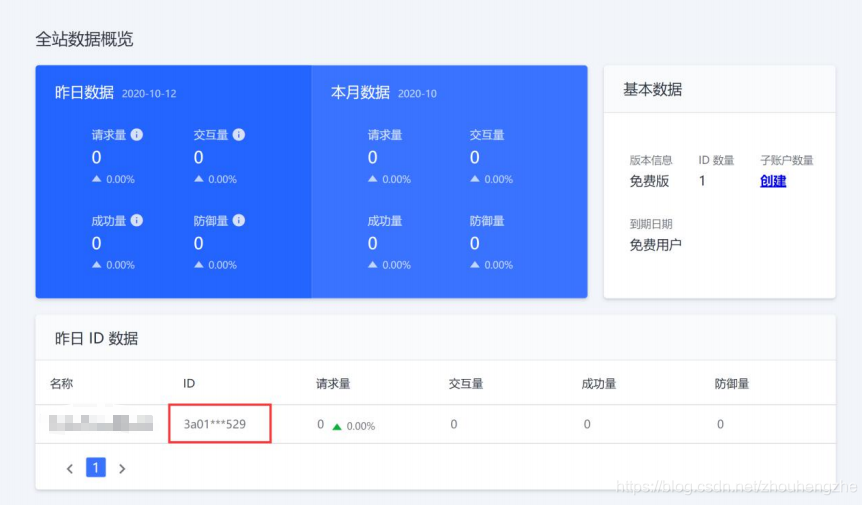Click the ID value 3a01***529
Image resolution: width=867 pixels, height=505 pixels.
[x=215, y=424]
